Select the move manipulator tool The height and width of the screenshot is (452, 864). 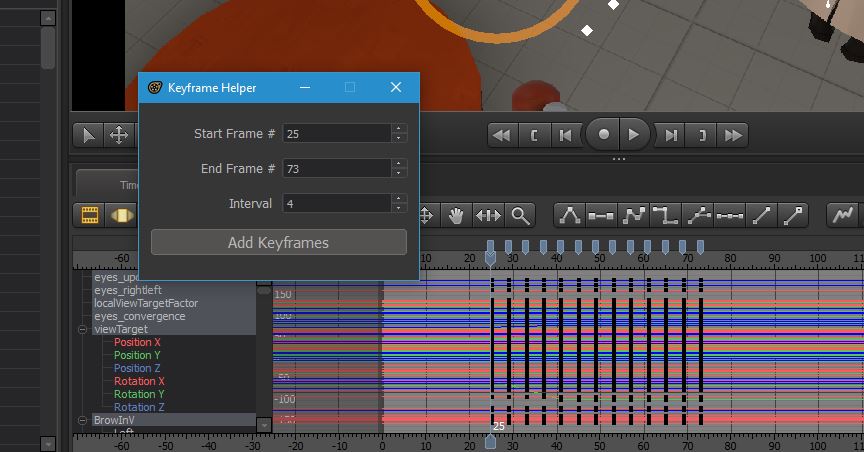click(x=118, y=135)
